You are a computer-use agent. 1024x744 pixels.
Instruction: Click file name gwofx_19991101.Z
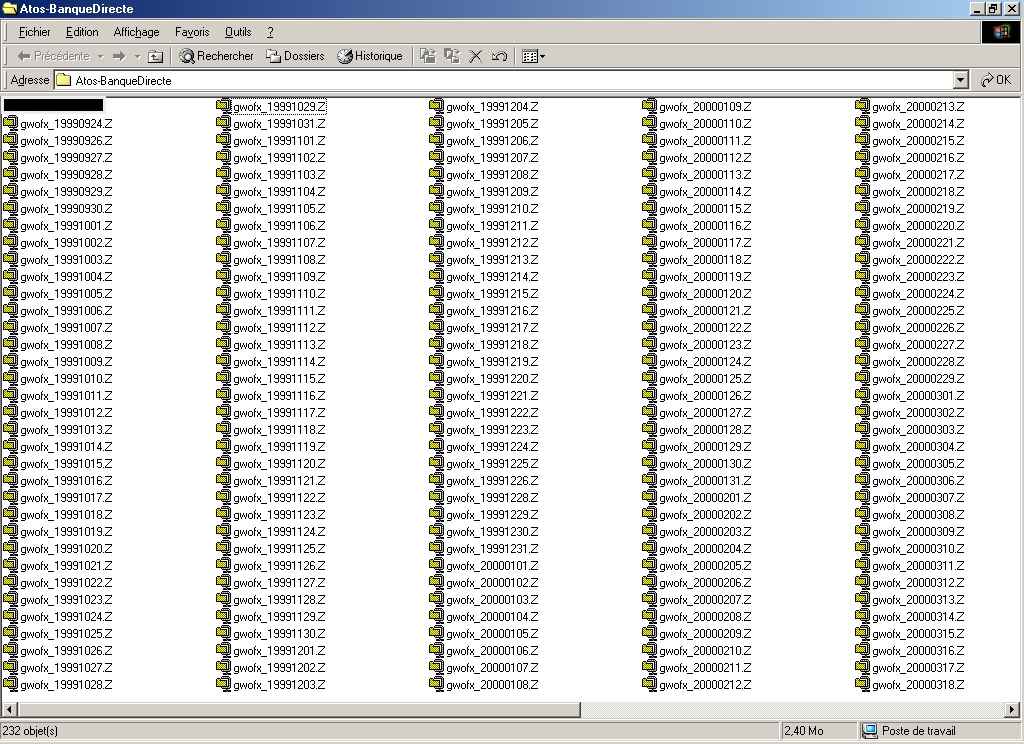pos(279,141)
